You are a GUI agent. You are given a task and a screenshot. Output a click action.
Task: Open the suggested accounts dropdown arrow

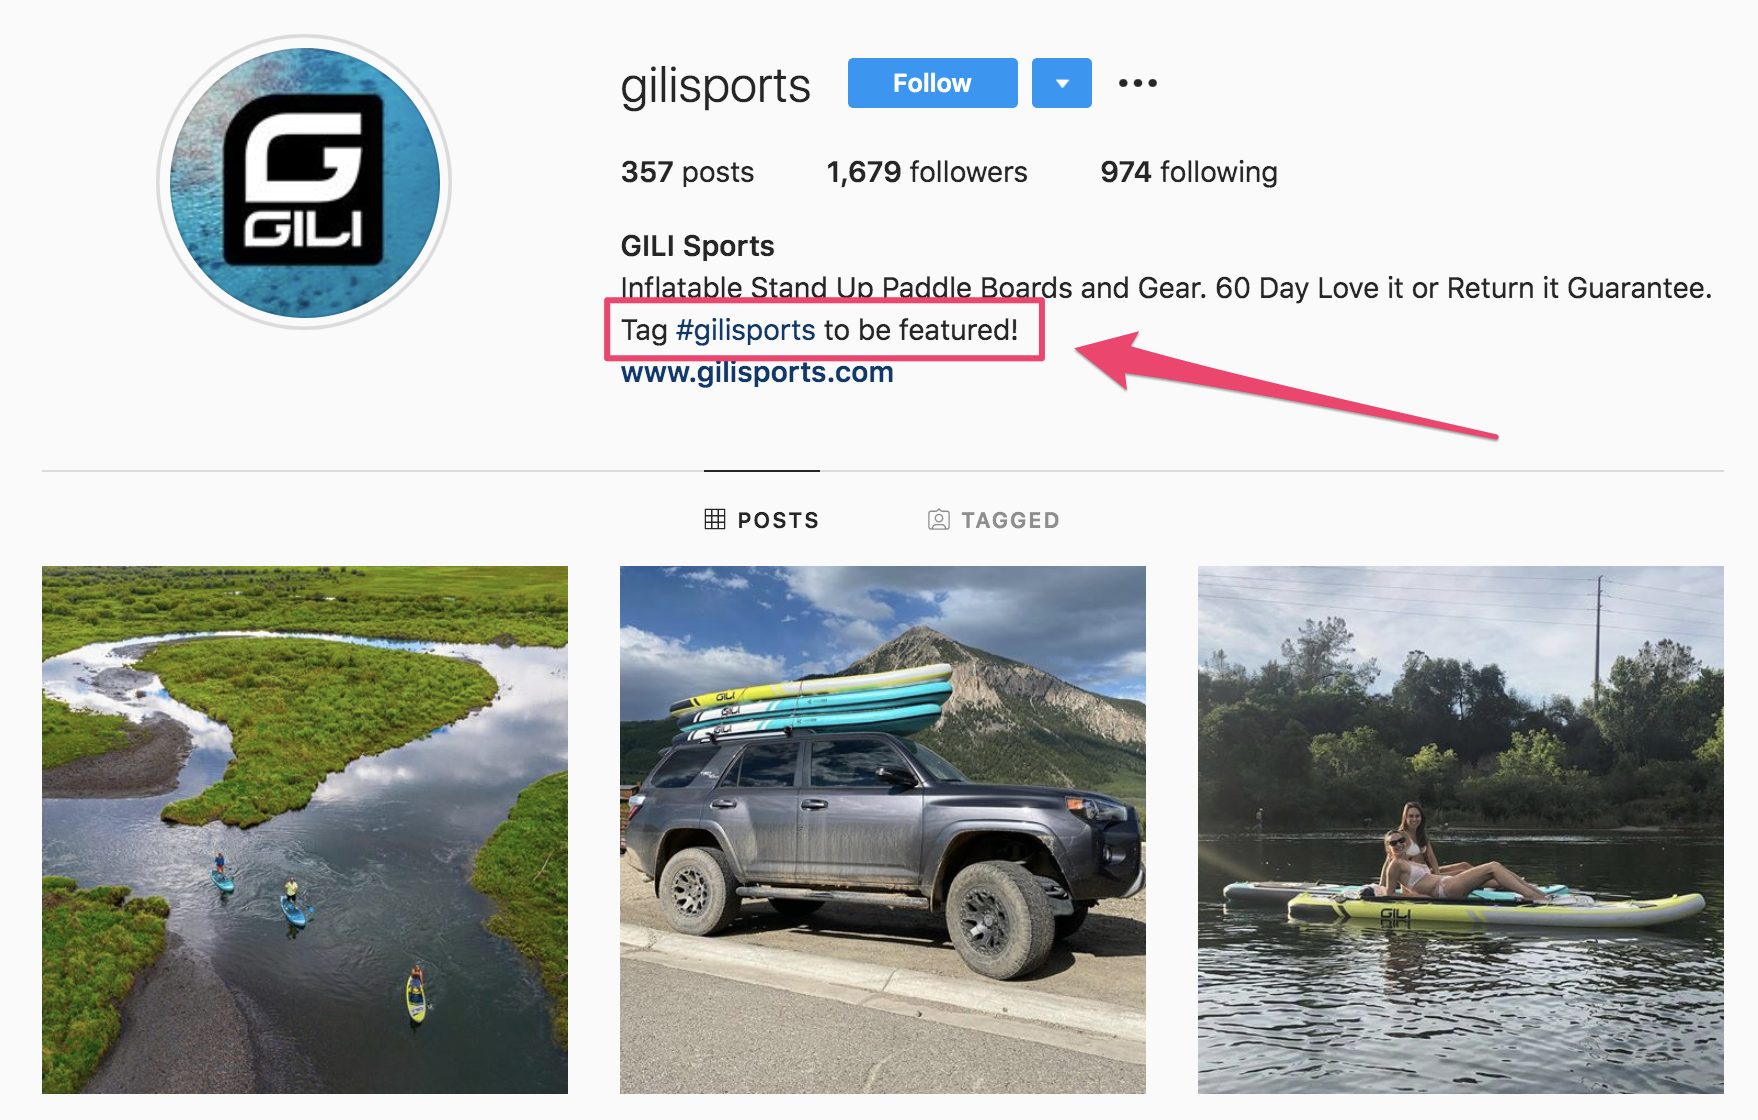[1062, 83]
